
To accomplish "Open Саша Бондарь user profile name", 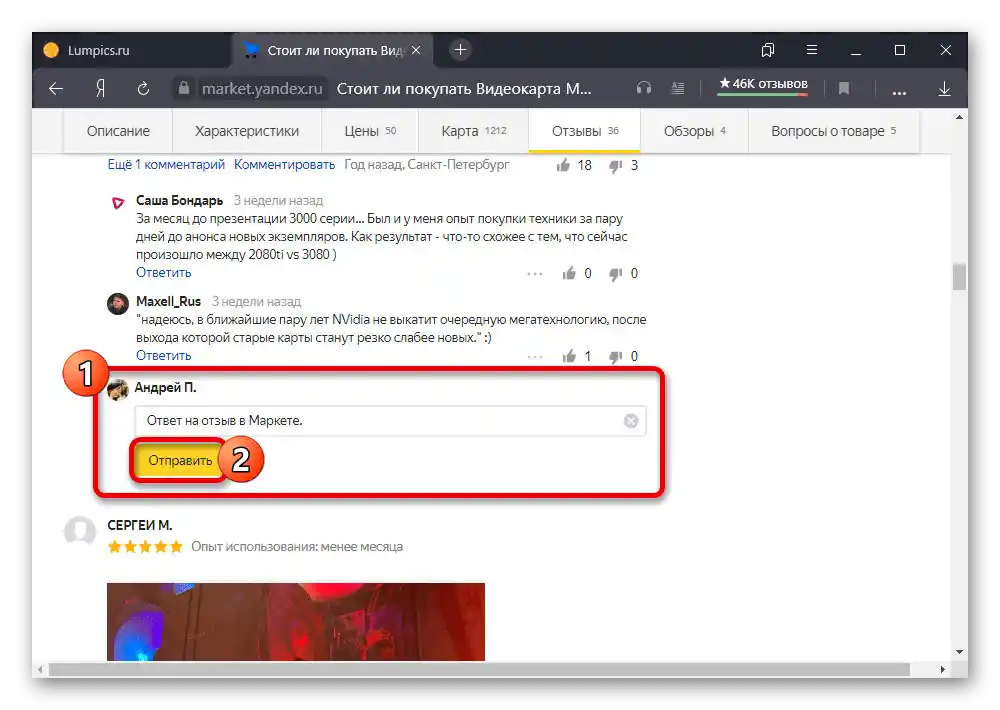I will (x=179, y=200).
